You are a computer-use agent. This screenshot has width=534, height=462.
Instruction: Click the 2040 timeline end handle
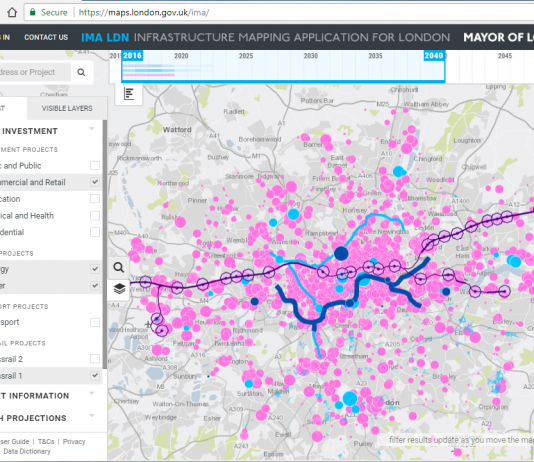pyautogui.click(x=434, y=55)
